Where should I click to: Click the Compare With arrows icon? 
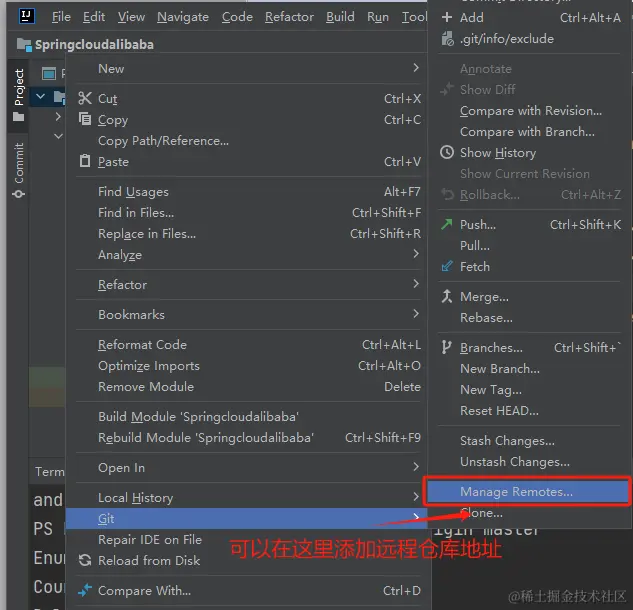pos(85,590)
